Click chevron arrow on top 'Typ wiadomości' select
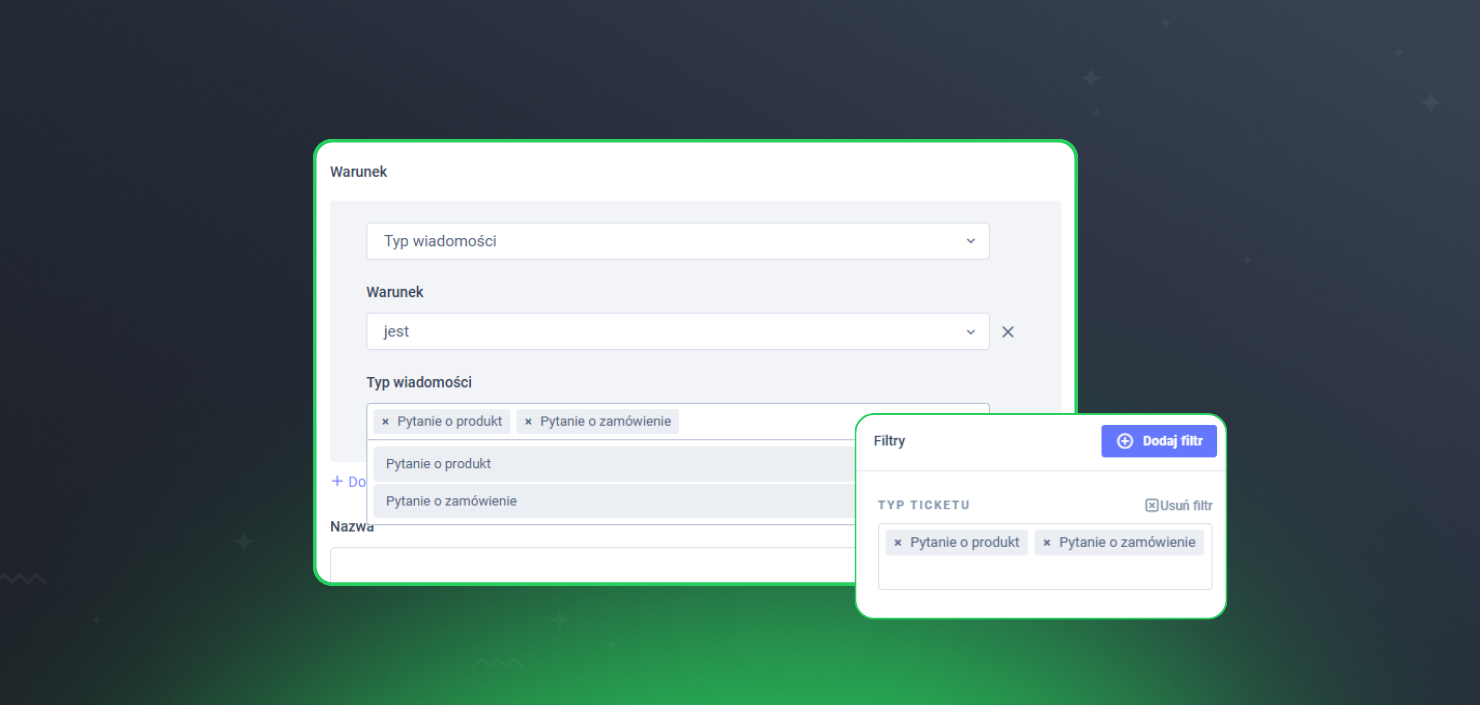Image resolution: width=1480 pixels, height=705 pixels. point(969,241)
